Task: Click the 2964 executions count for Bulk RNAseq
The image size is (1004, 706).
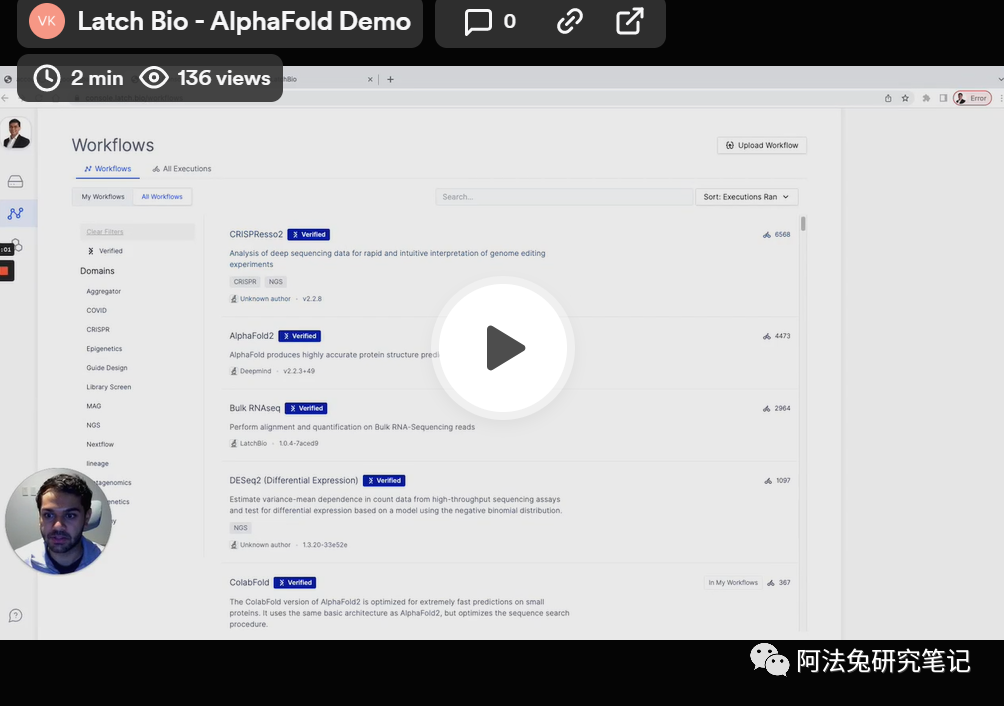Action: point(777,408)
